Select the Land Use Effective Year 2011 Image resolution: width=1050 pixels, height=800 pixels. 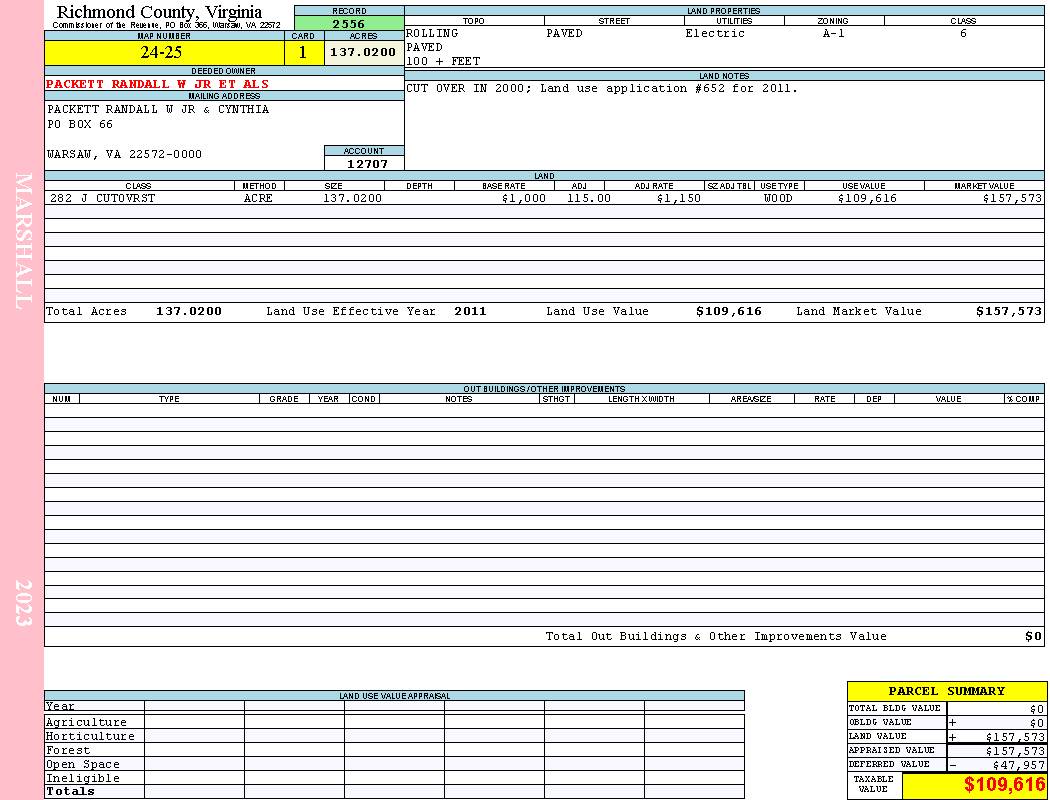click(x=470, y=311)
